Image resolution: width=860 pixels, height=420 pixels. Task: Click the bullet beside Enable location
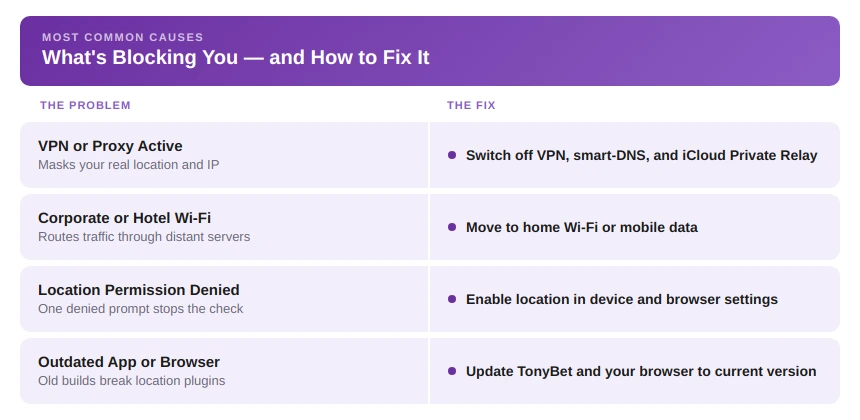point(452,299)
